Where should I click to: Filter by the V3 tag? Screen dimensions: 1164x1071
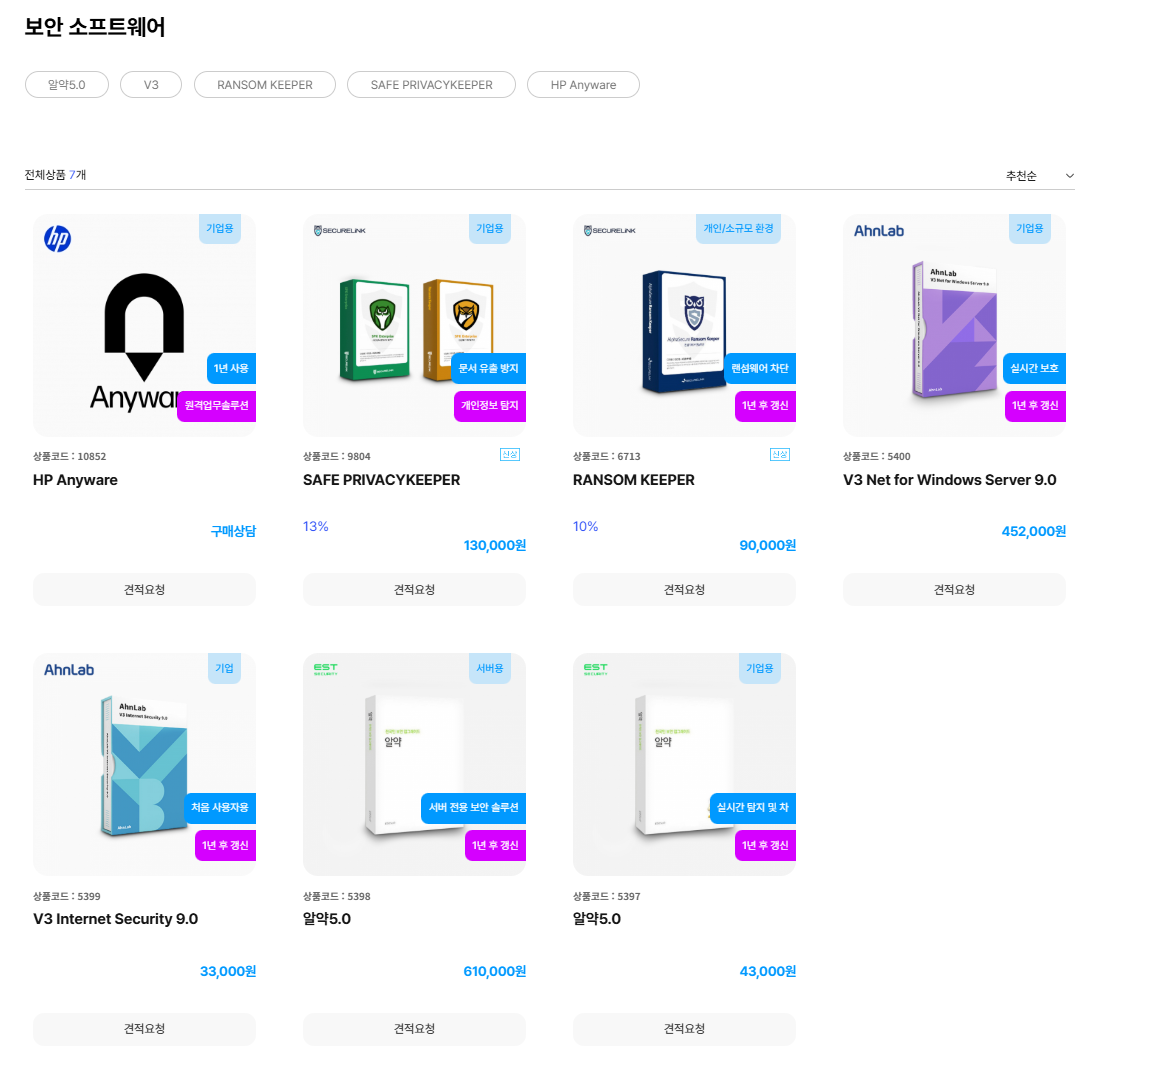[151, 85]
